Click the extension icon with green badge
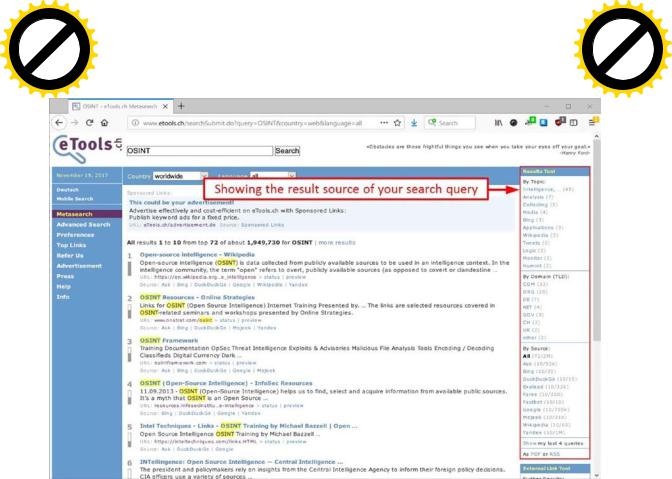 pyautogui.click(x=530, y=122)
